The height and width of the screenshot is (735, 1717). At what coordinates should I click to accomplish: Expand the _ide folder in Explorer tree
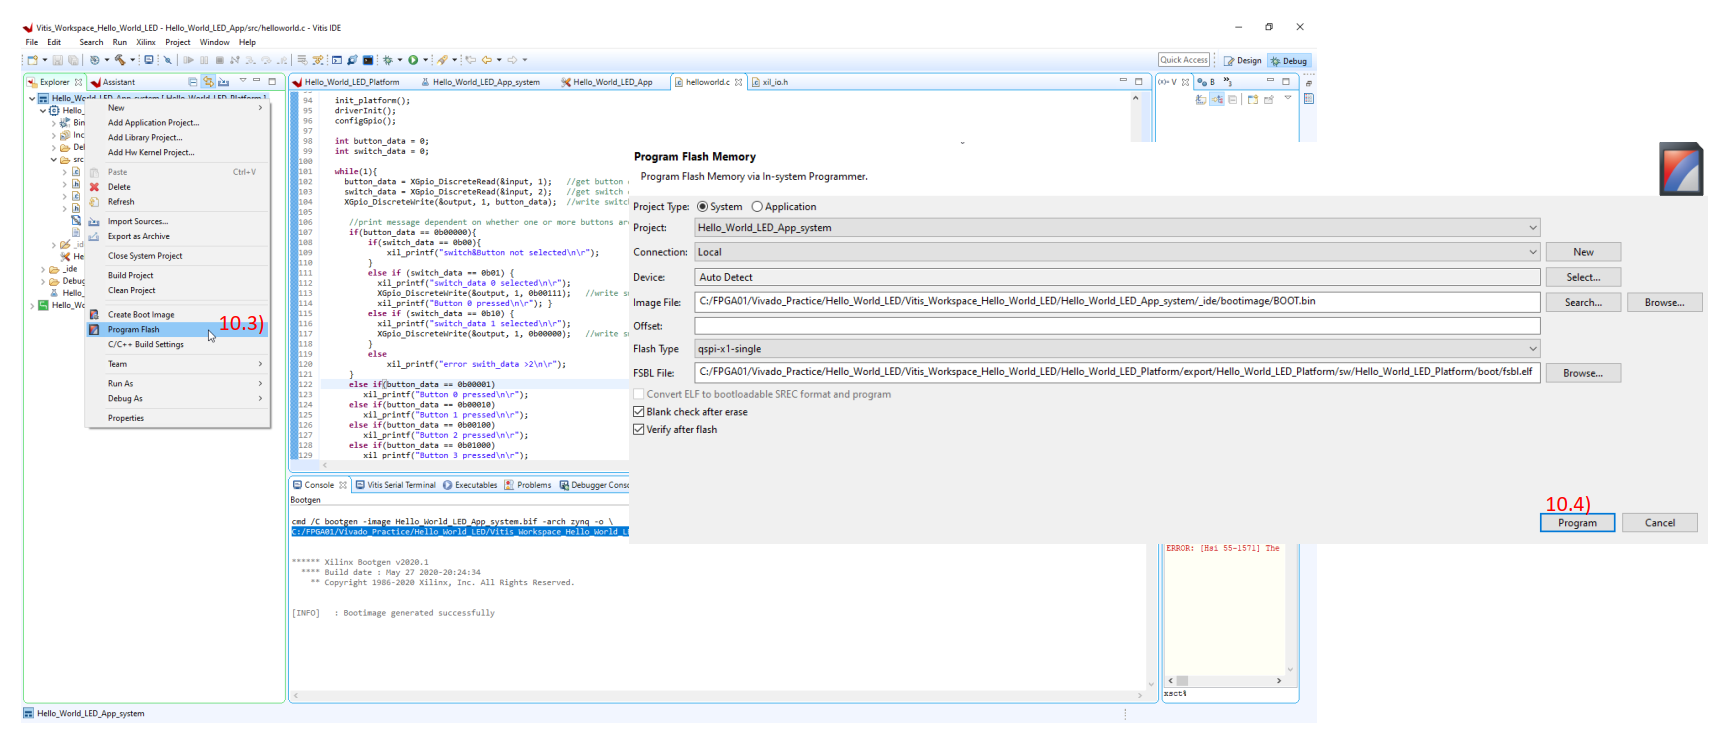[x=43, y=269]
